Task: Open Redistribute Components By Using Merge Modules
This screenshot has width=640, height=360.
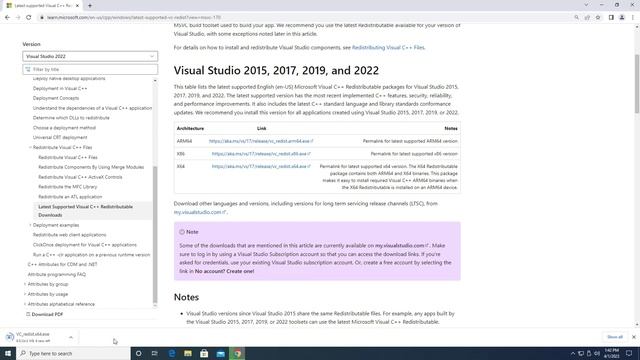Action: (x=91, y=167)
